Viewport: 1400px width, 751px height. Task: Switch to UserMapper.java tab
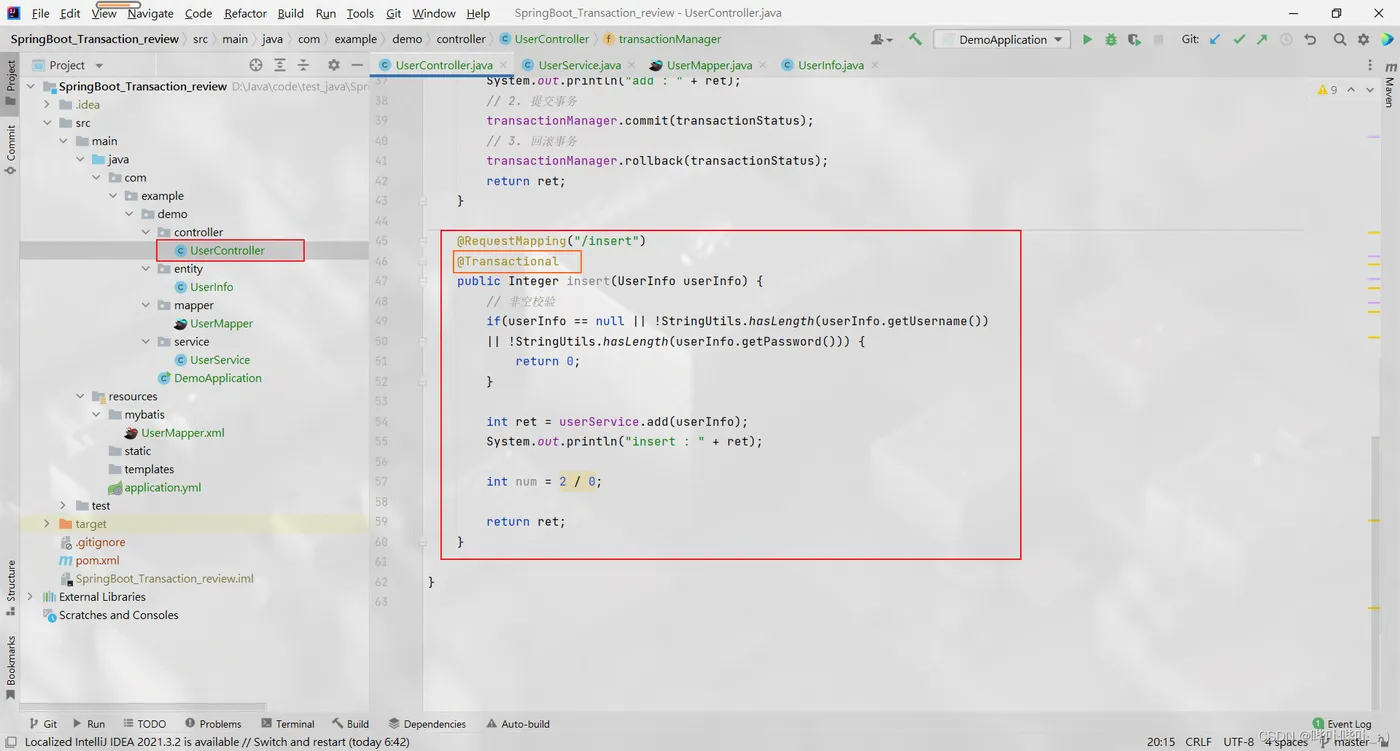pos(709,65)
